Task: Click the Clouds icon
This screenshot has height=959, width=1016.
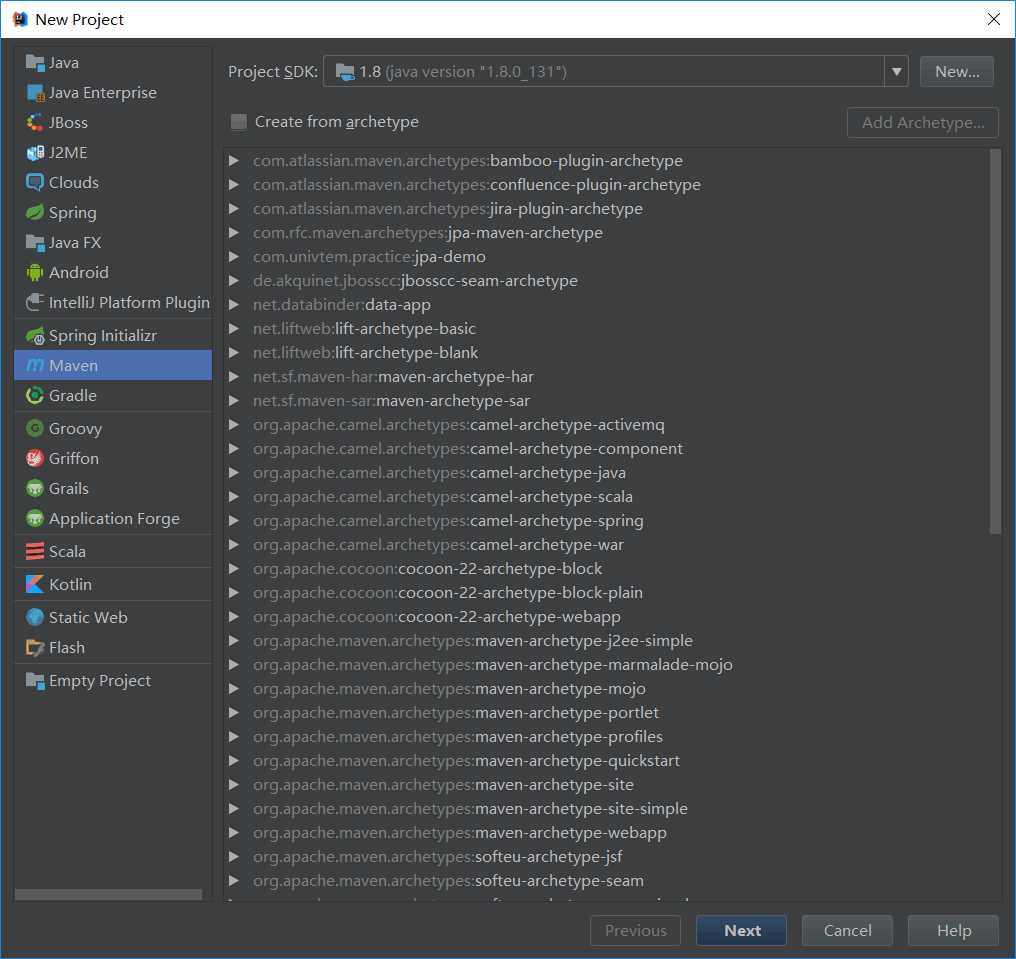Action: pyautogui.click(x=34, y=182)
